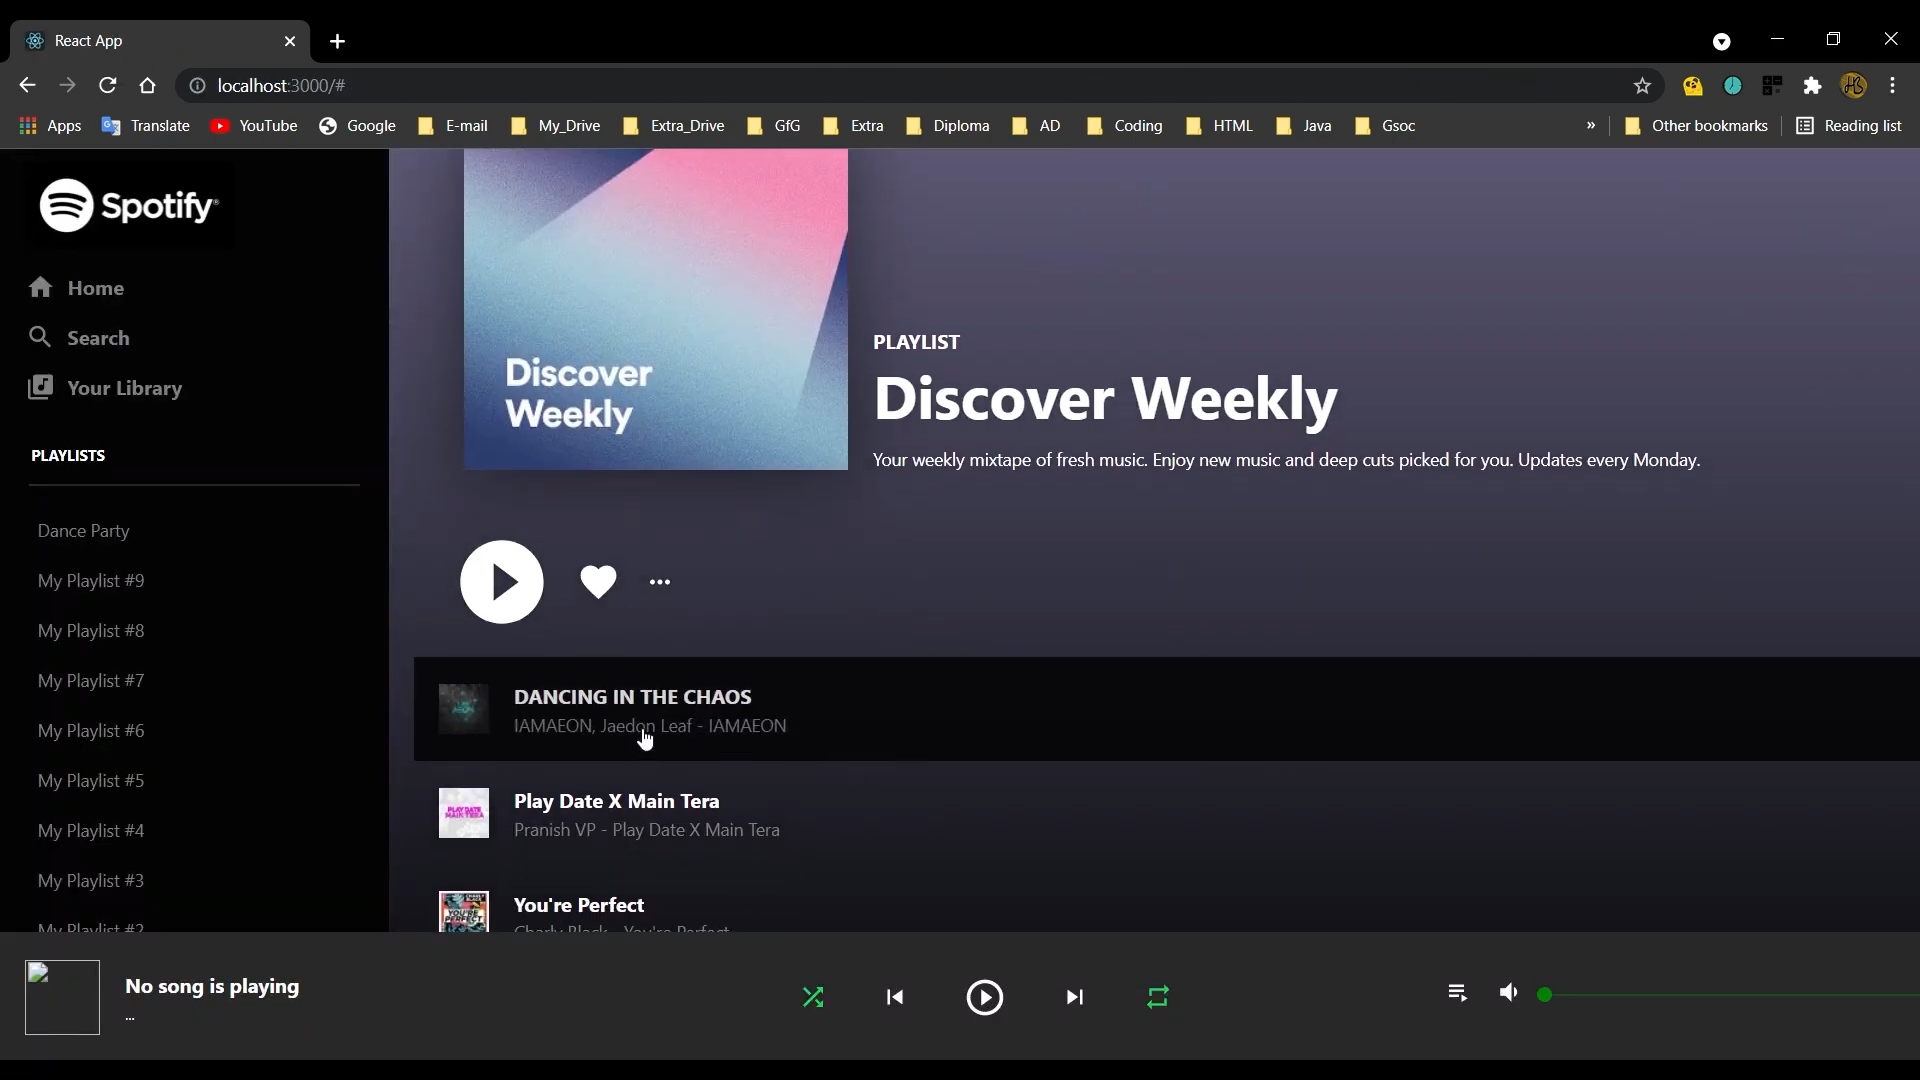Screen dimensions: 1920x1080
Task: Open the Dance Party playlist
Action: click(x=84, y=531)
